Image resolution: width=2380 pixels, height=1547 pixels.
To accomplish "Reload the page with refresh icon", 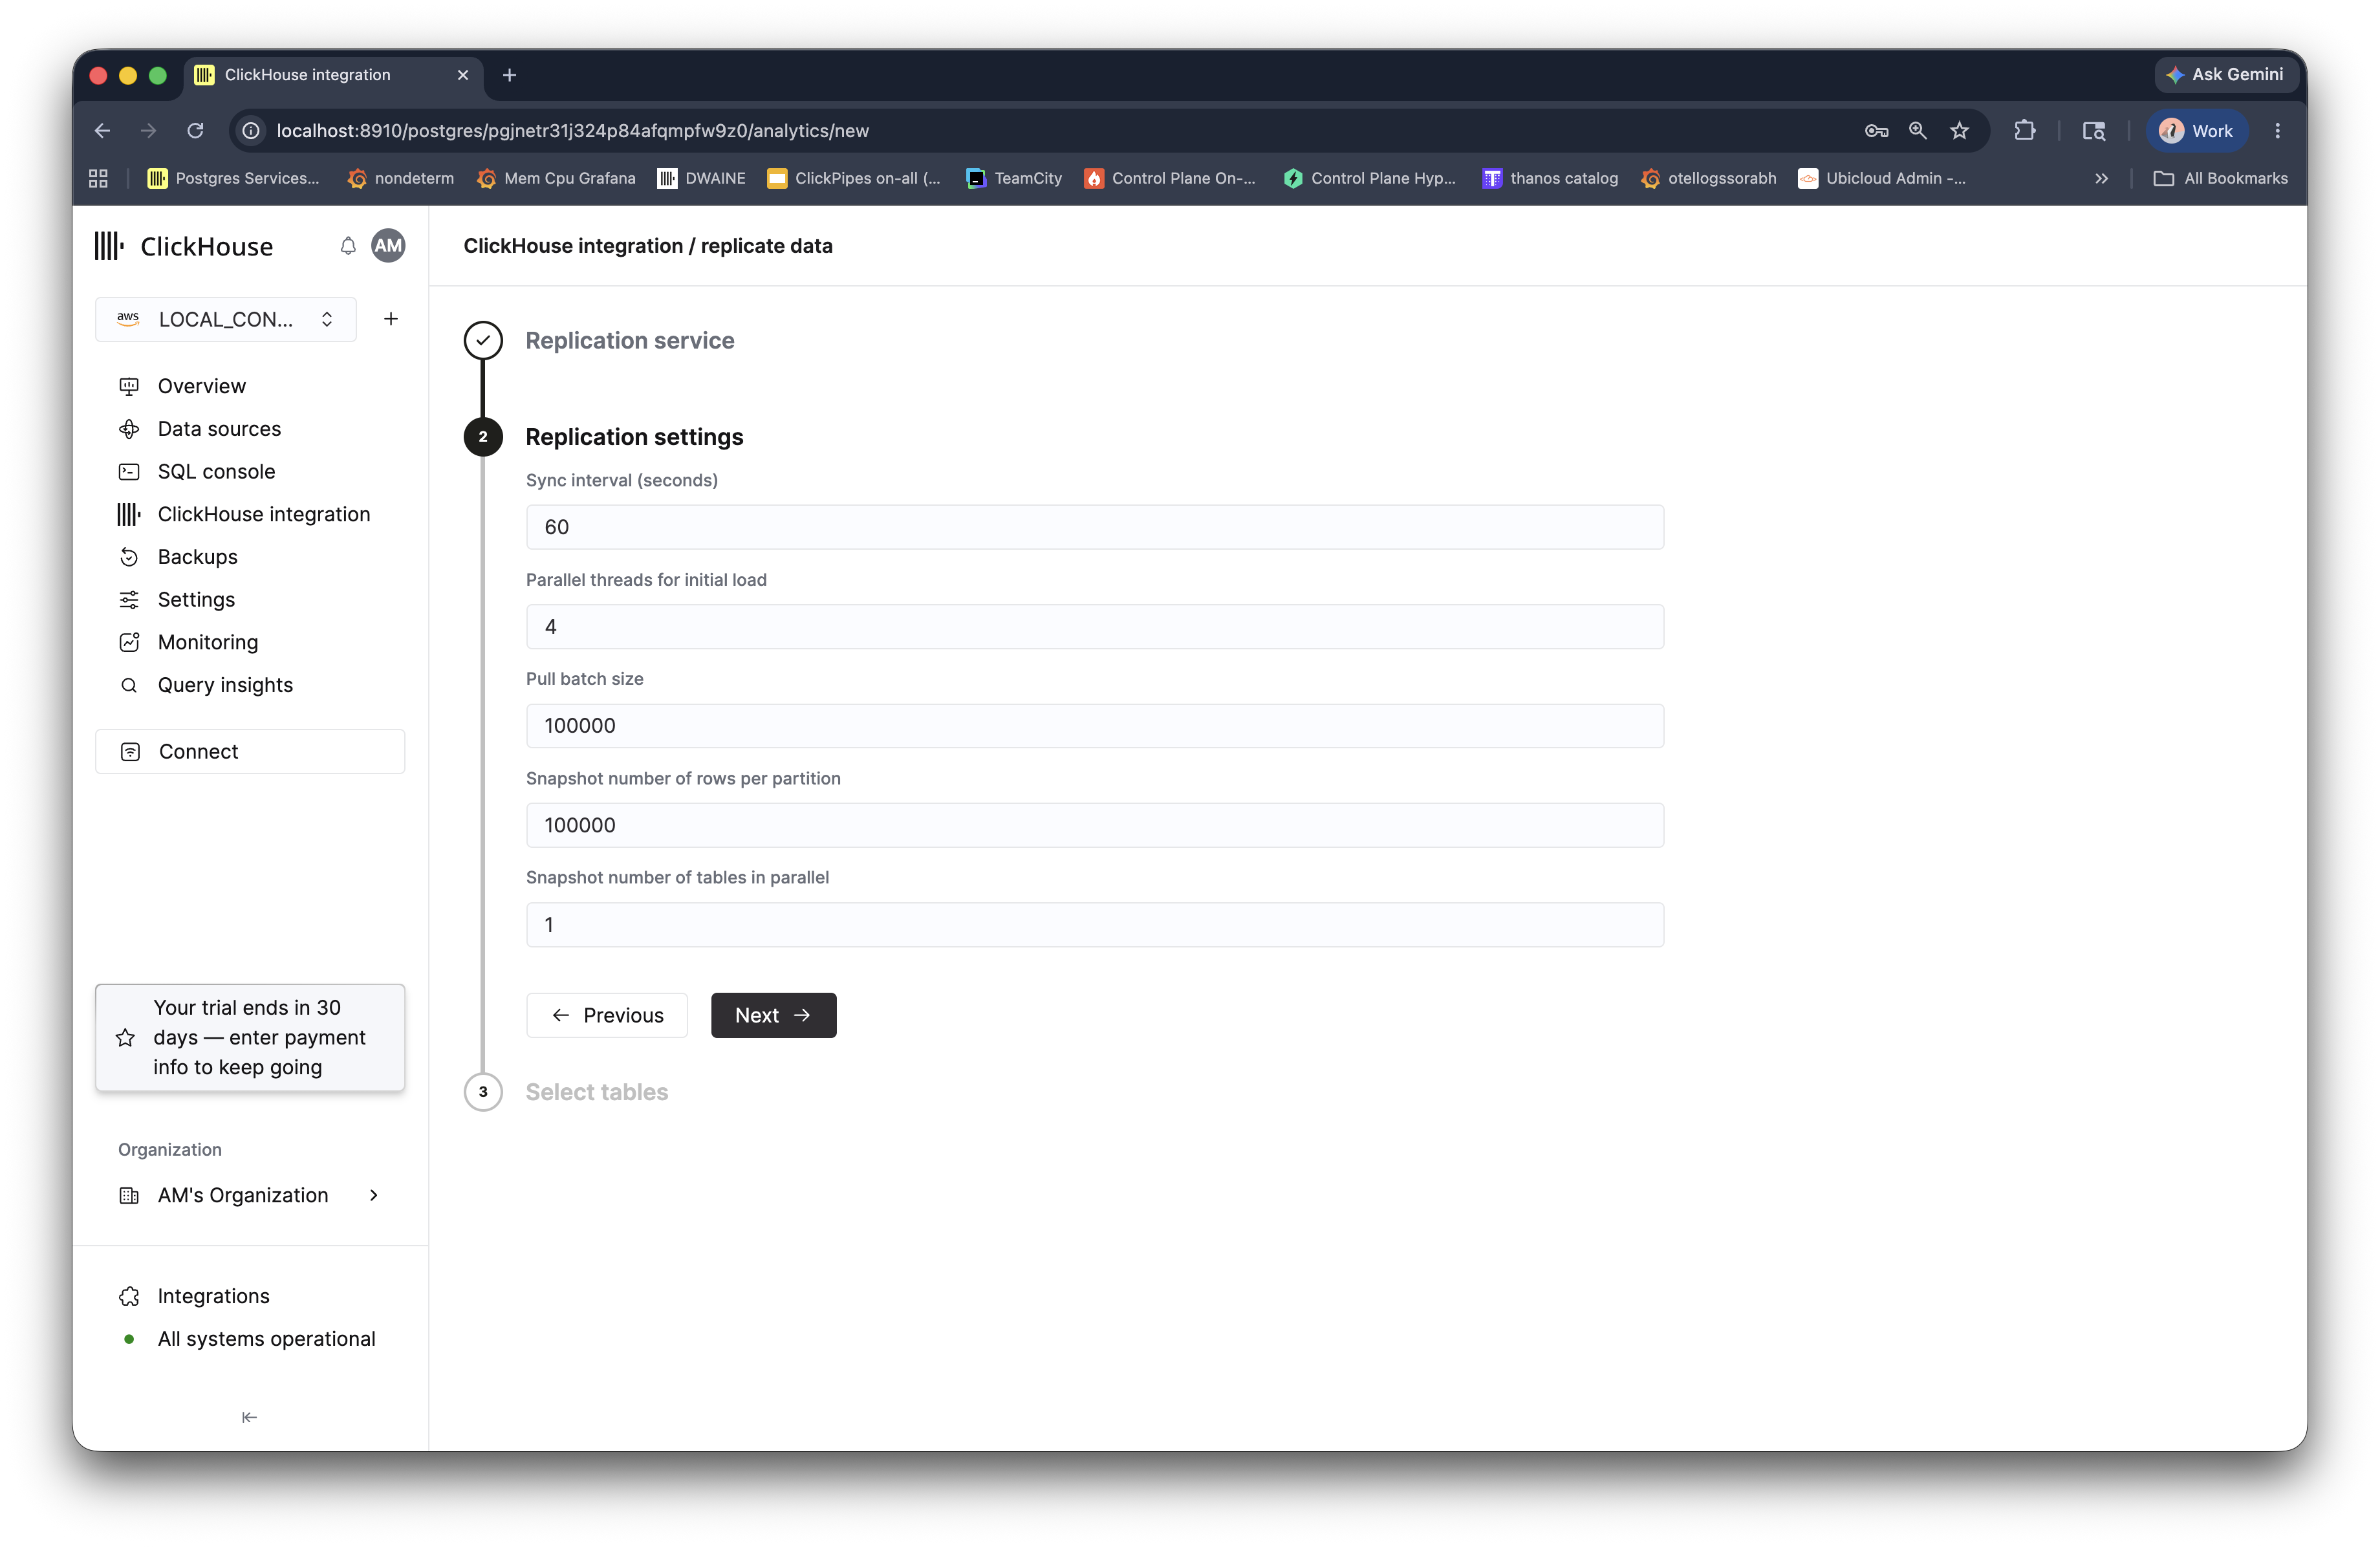I will [195, 131].
